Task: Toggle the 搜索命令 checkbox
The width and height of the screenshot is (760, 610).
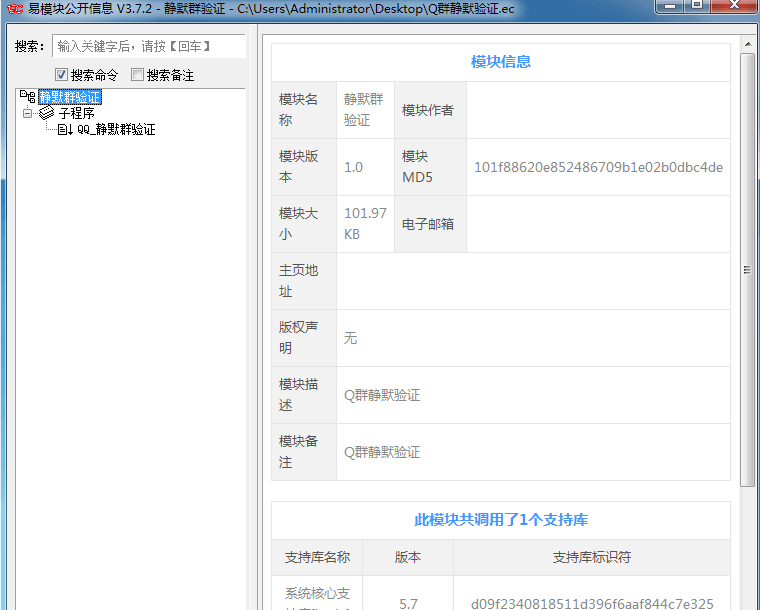Action: 61,75
